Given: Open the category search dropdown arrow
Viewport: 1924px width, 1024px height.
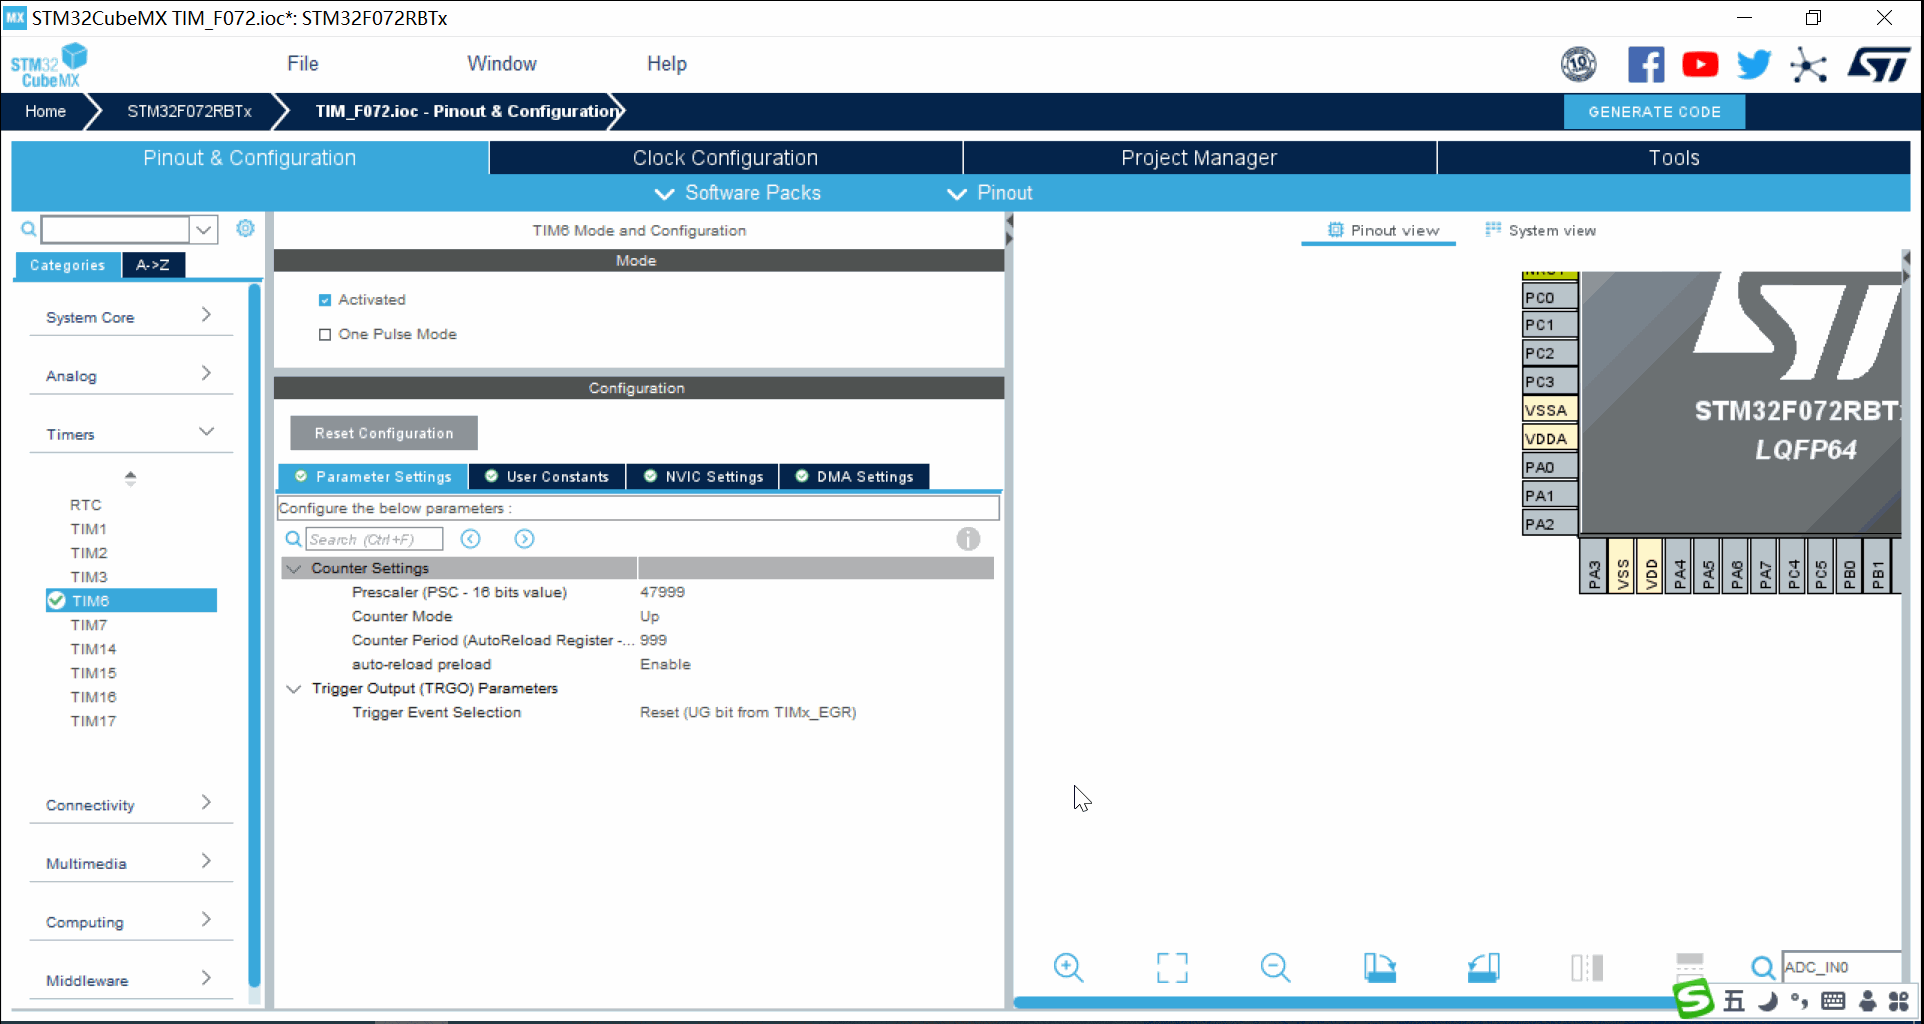Looking at the screenshot, I should [204, 229].
